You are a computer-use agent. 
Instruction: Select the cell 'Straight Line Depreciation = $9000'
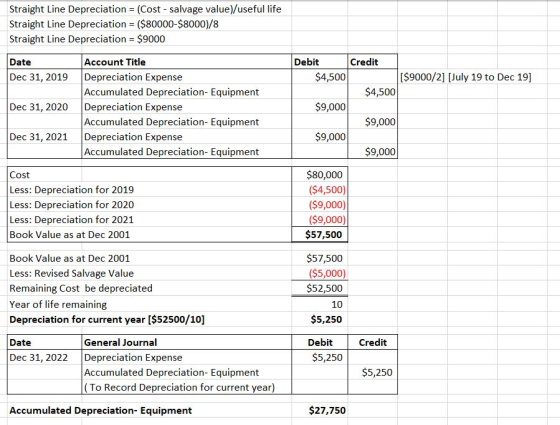point(87,39)
